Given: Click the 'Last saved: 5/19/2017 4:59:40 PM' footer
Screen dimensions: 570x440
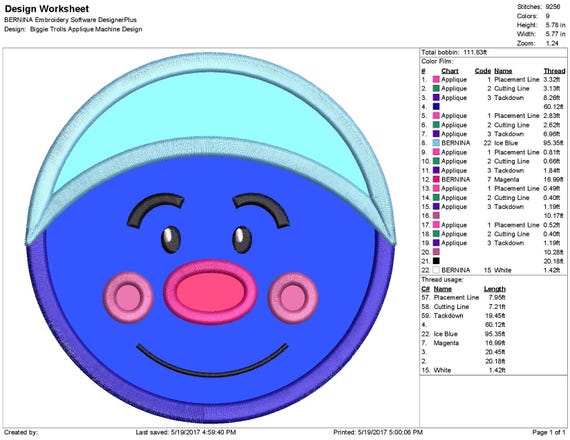Looking at the screenshot, I should [186, 432].
